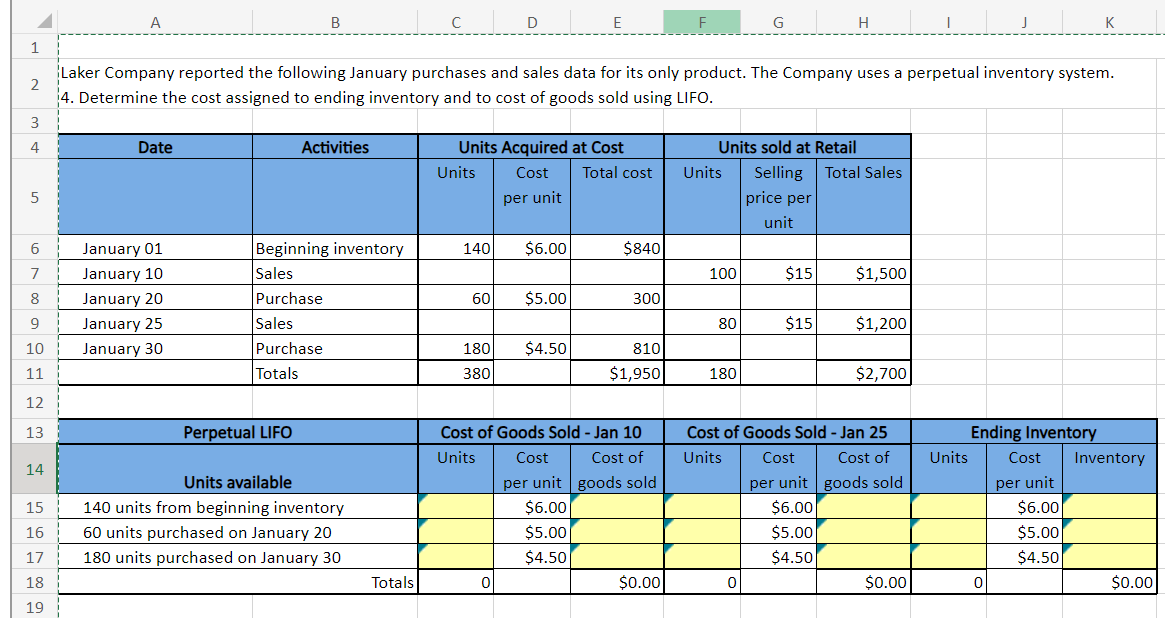This screenshot has width=1165, height=618.
Task: Click Ending Inventory Units input, row 17
Action: [948, 557]
